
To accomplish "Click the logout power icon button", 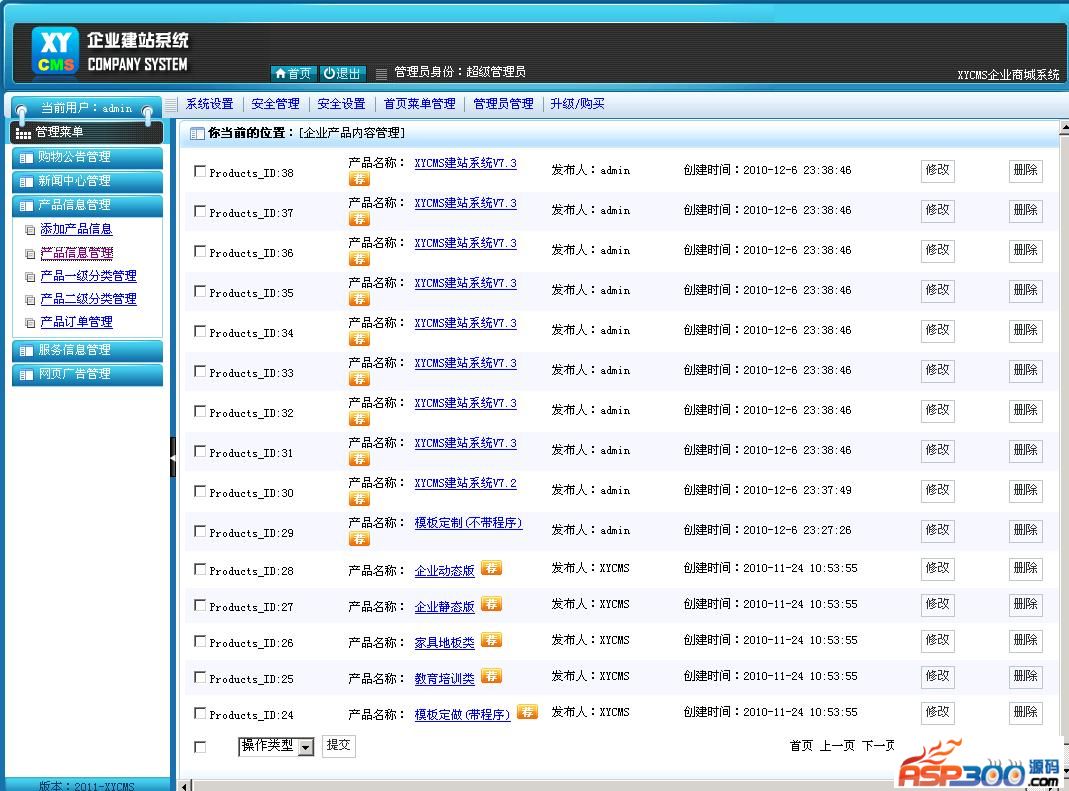I will click(x=343, y=73).
